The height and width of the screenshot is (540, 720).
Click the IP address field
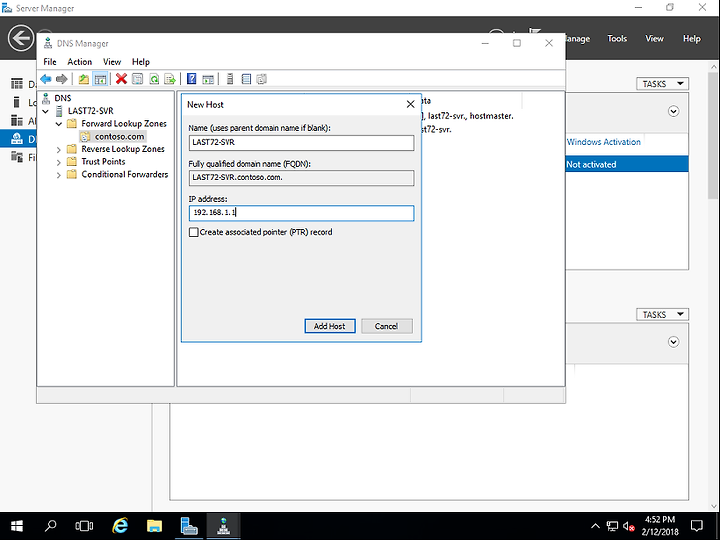tap(301, 213)
